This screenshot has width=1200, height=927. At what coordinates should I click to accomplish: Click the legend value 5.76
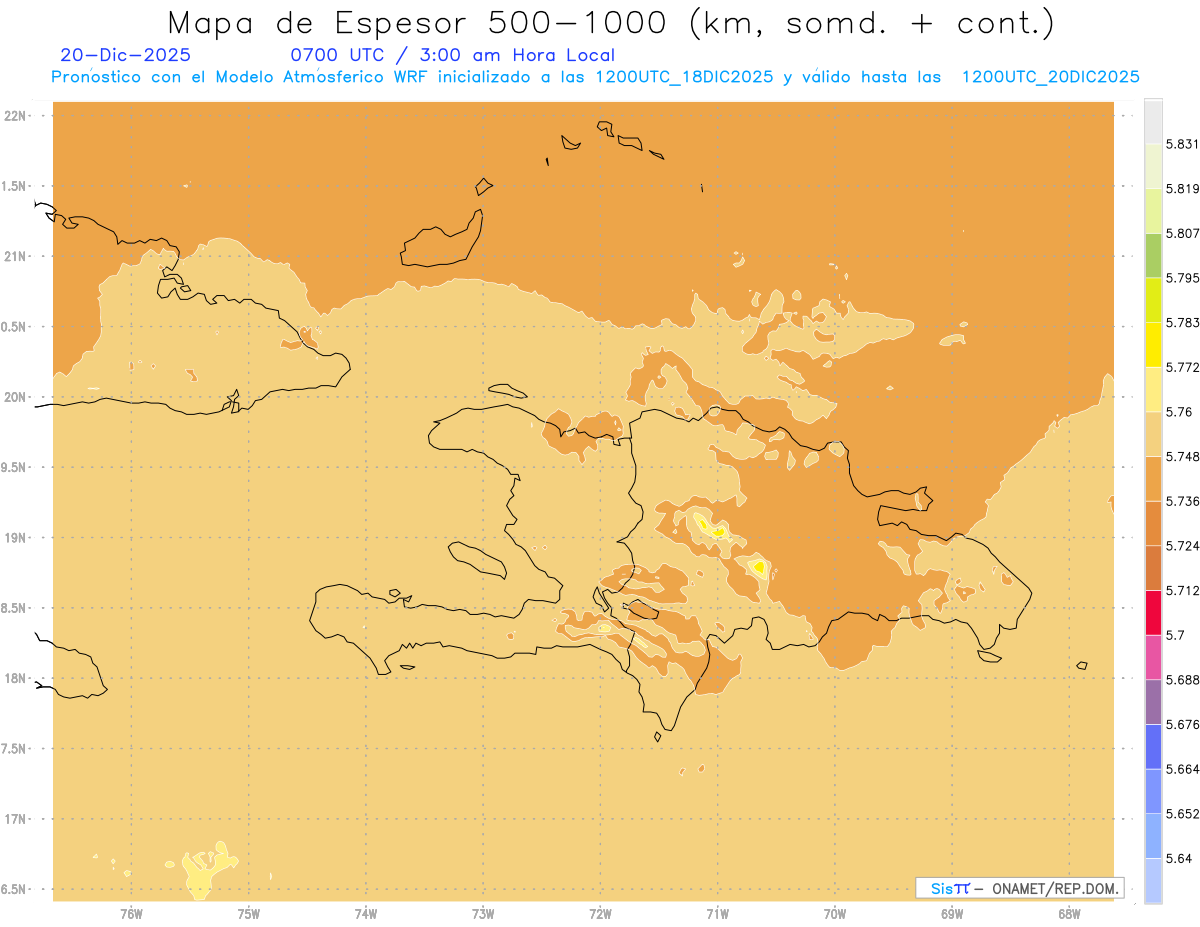1179,412
